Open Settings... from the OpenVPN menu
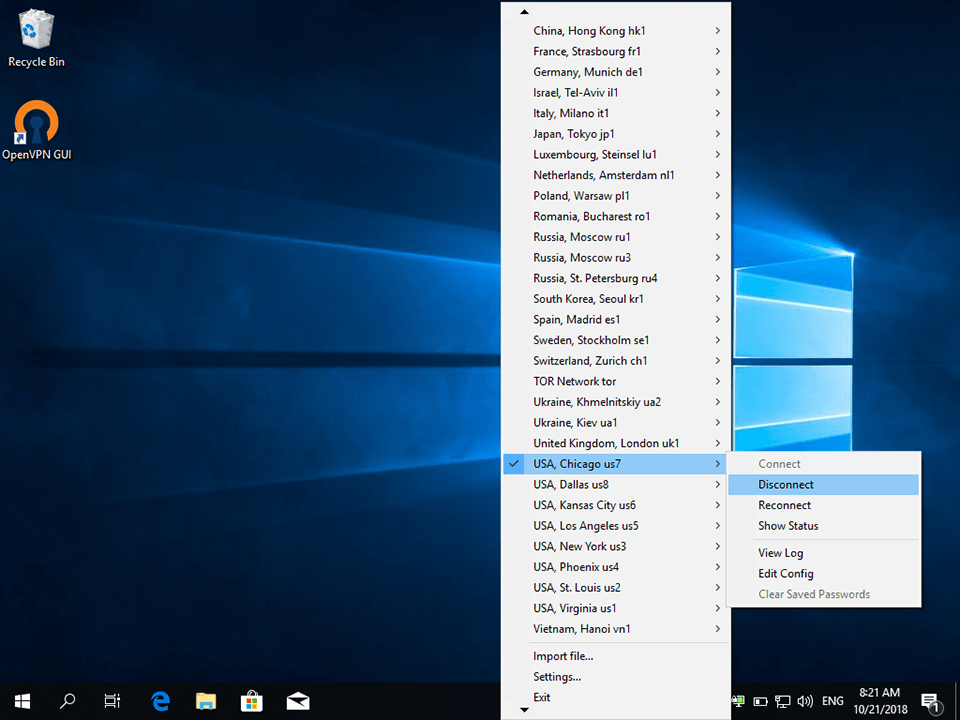 click(615, 677)
